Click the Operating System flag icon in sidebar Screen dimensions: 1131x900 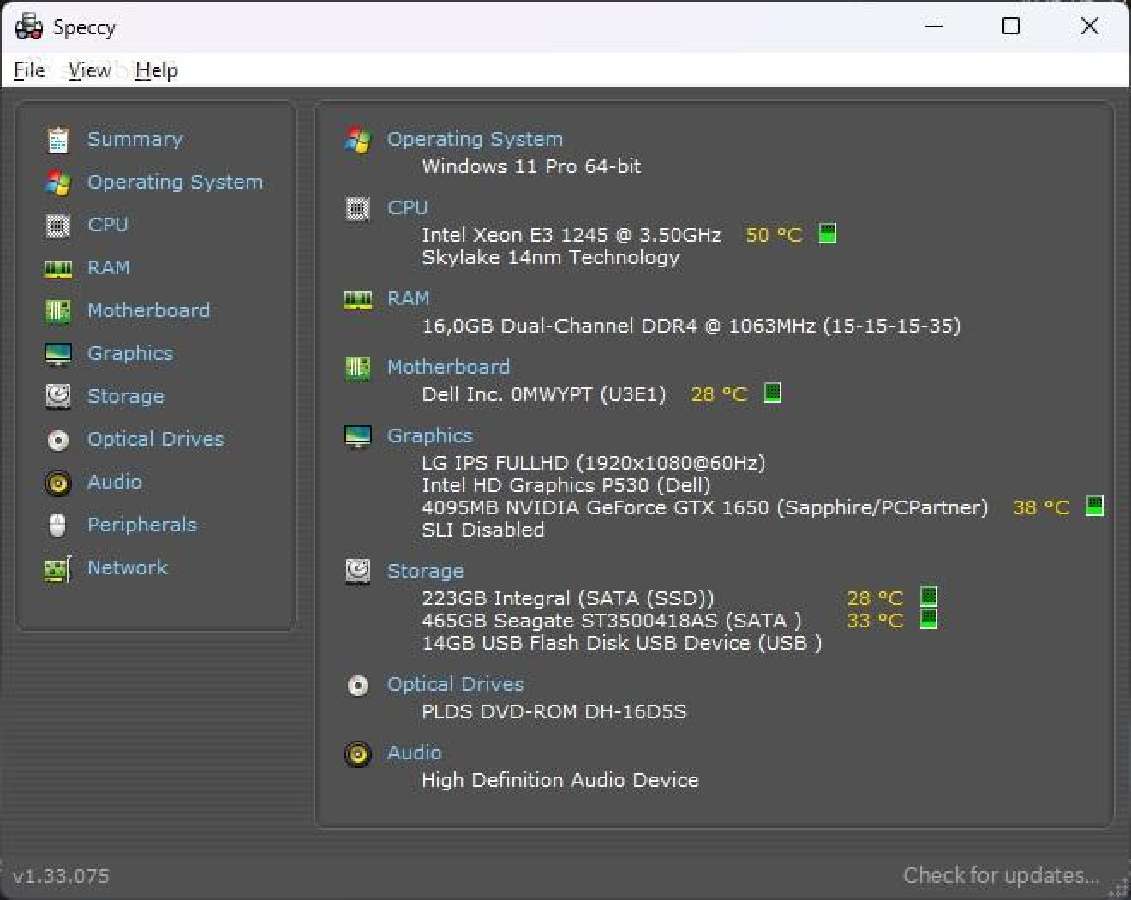(x=58, y=182)
